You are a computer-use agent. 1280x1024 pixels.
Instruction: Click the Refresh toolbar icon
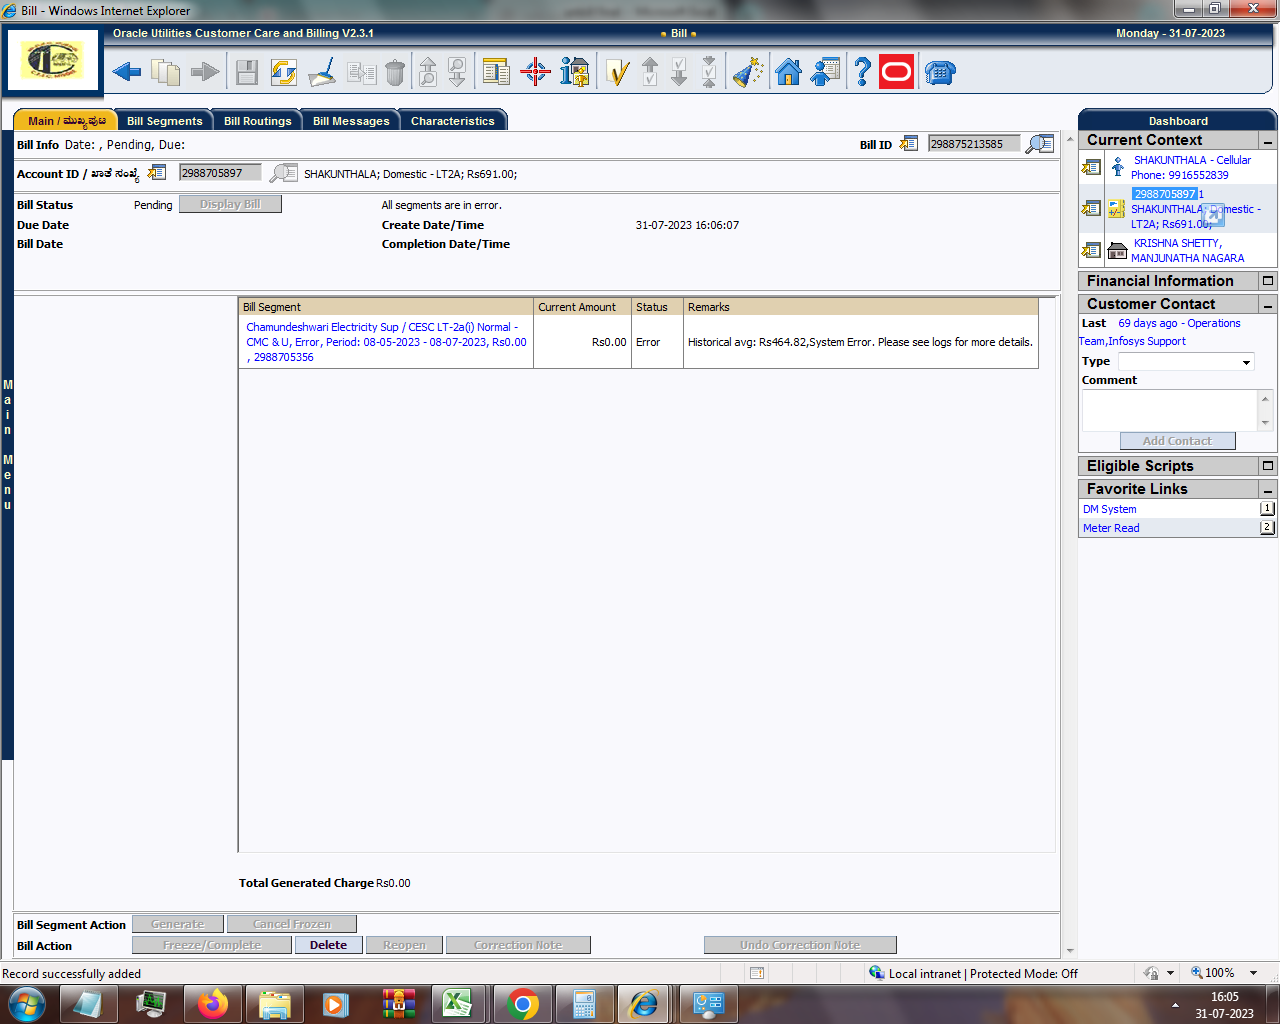pyautogui.click(x=284, y=72)
